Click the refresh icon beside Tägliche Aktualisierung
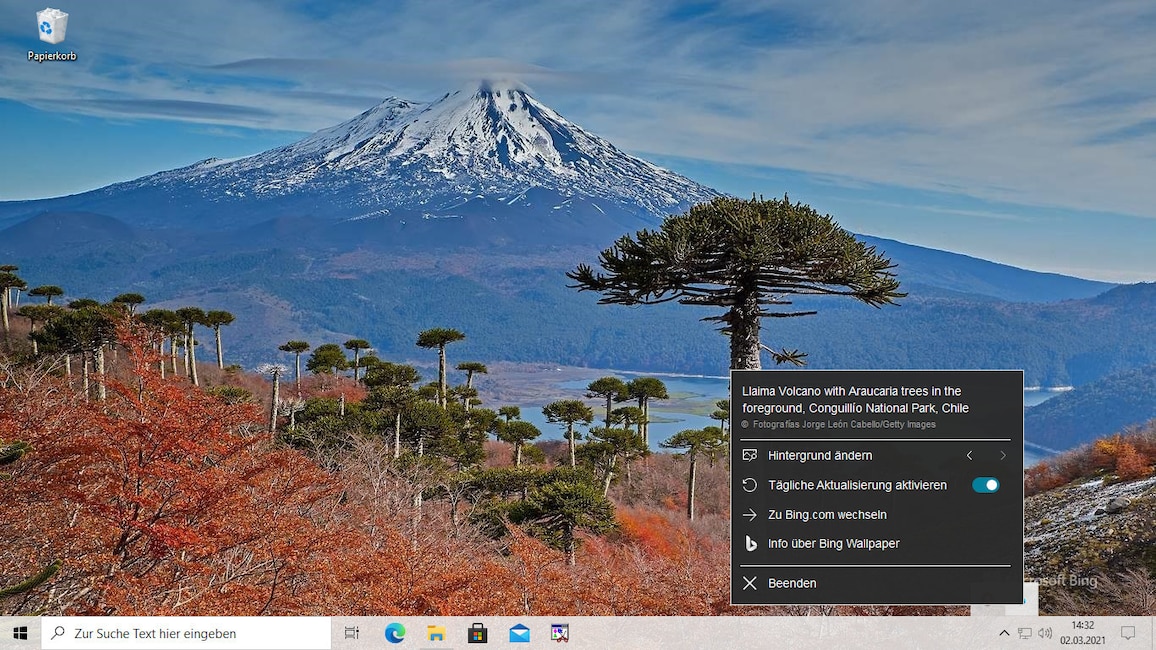Viewport: 1156px width, 650px height. [750, 485]
